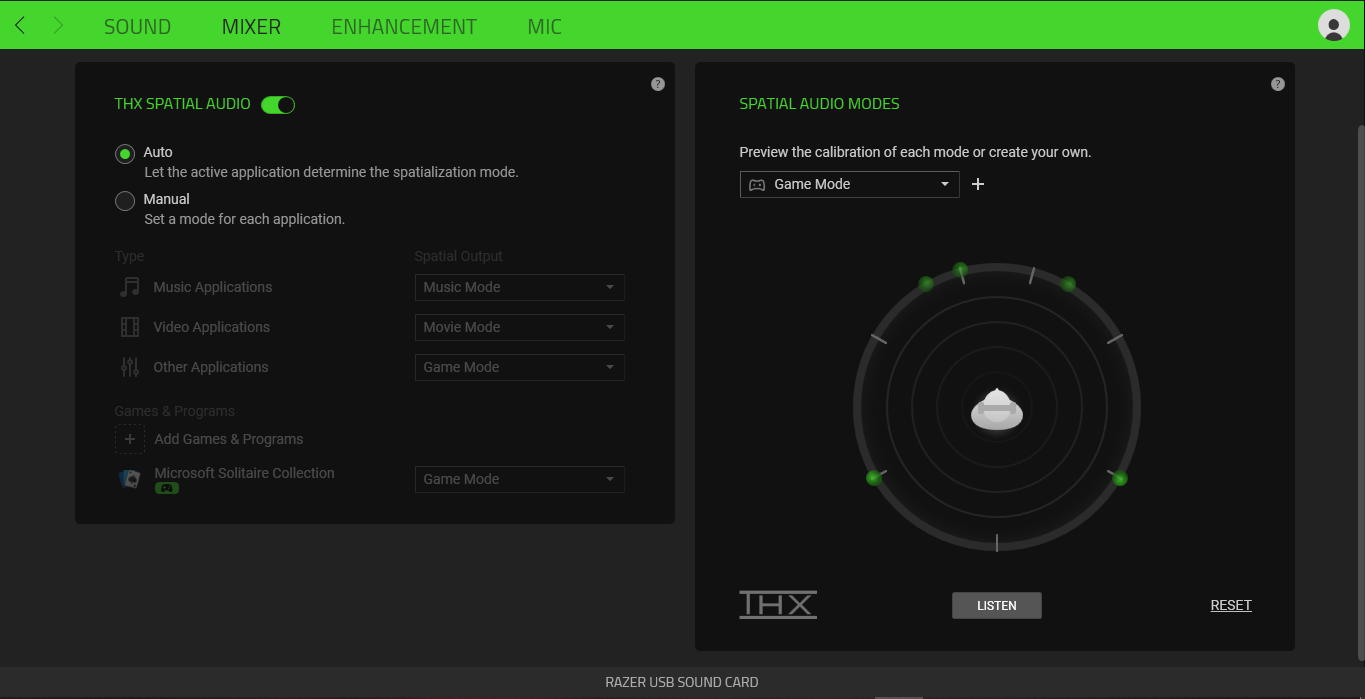Click the front-center green speaker dot
The width and height of the screenshot is (1365, 699).
coord(961,269)
